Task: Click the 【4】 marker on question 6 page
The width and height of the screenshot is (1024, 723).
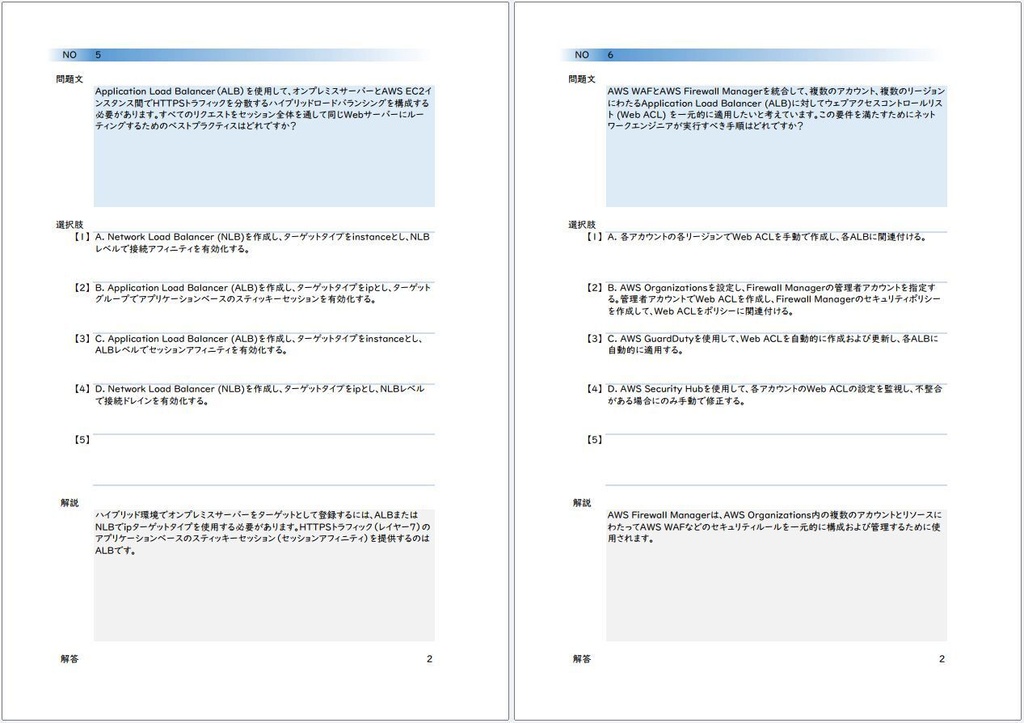Action: tap(594, 389)
